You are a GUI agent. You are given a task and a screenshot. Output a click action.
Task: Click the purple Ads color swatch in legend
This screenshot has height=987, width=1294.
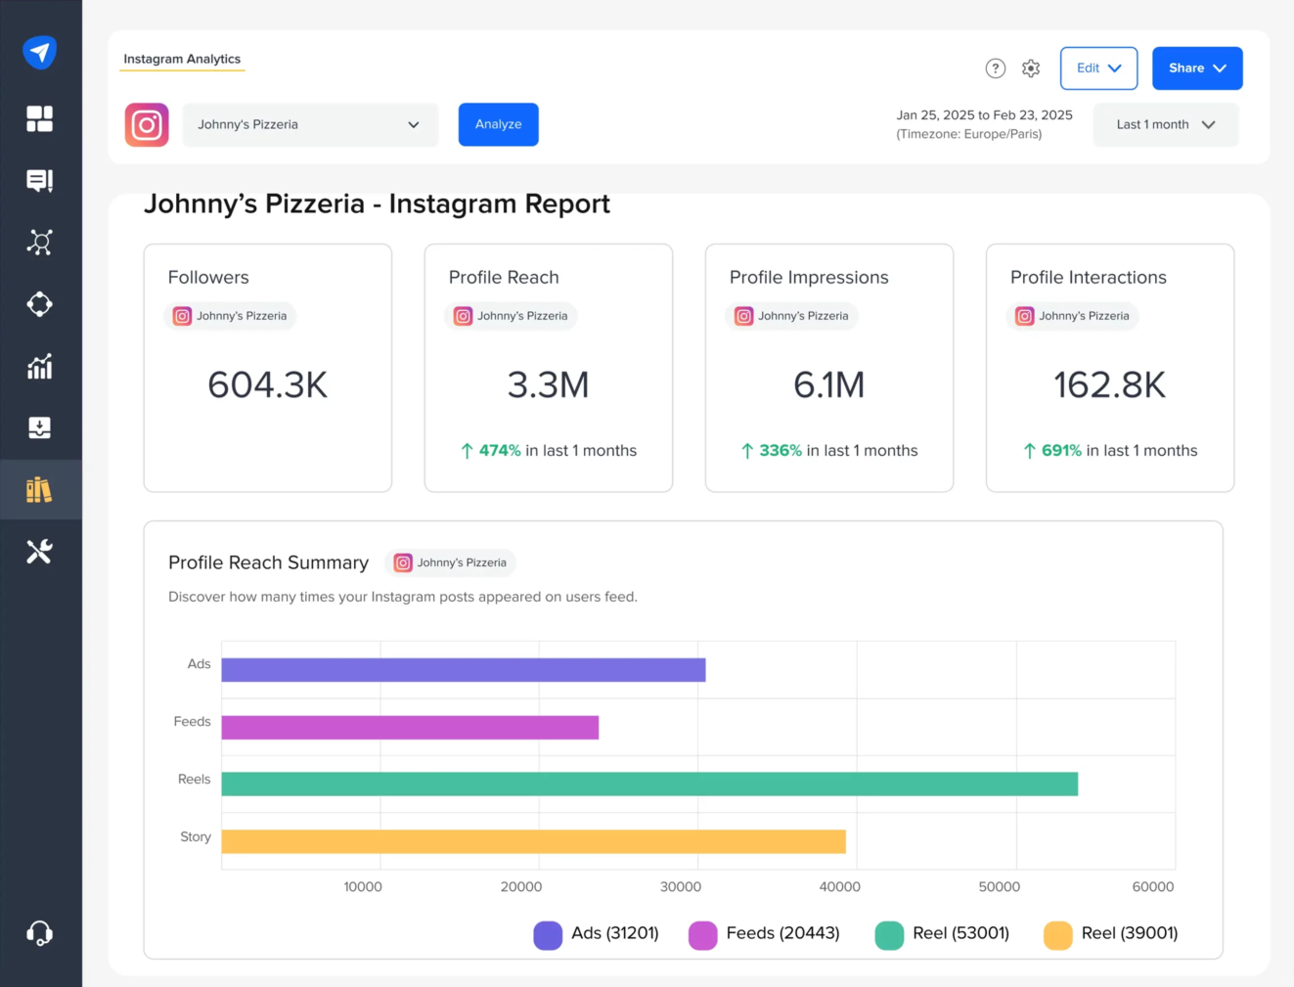click(x=546, y=933)
